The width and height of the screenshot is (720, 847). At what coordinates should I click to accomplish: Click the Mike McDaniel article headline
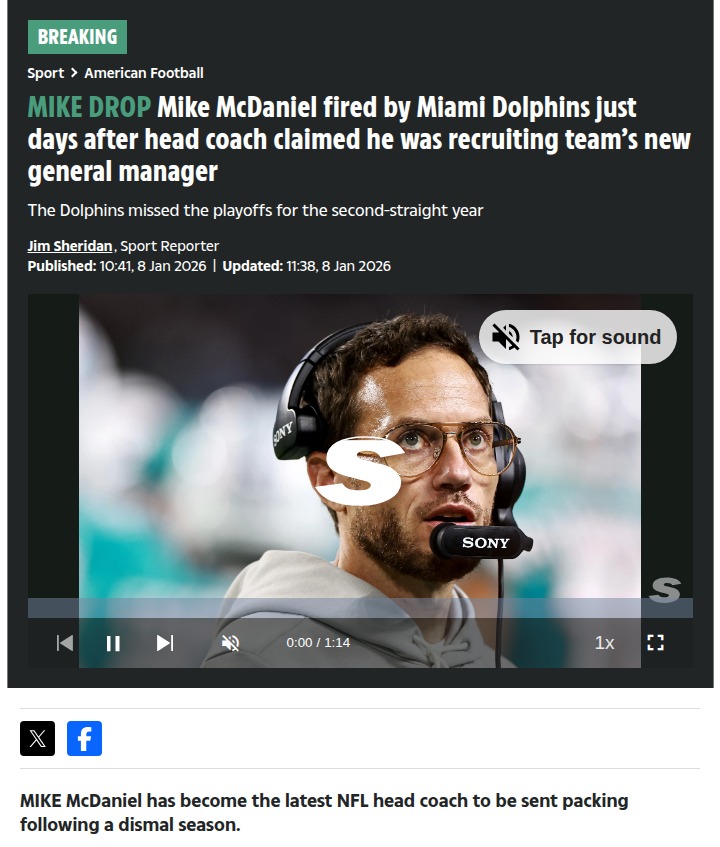(x=359, y=139)
